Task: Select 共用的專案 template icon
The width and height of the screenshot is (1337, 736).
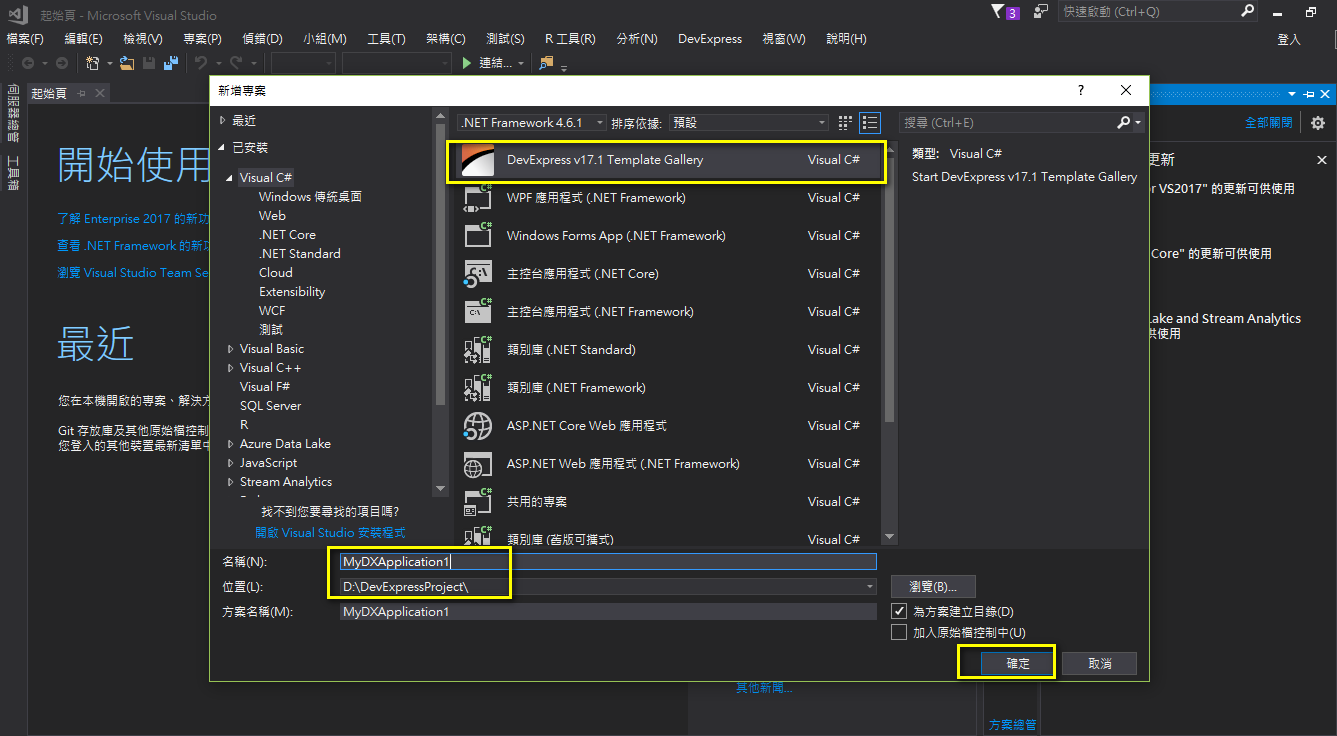Action: (x=478, y=502)
